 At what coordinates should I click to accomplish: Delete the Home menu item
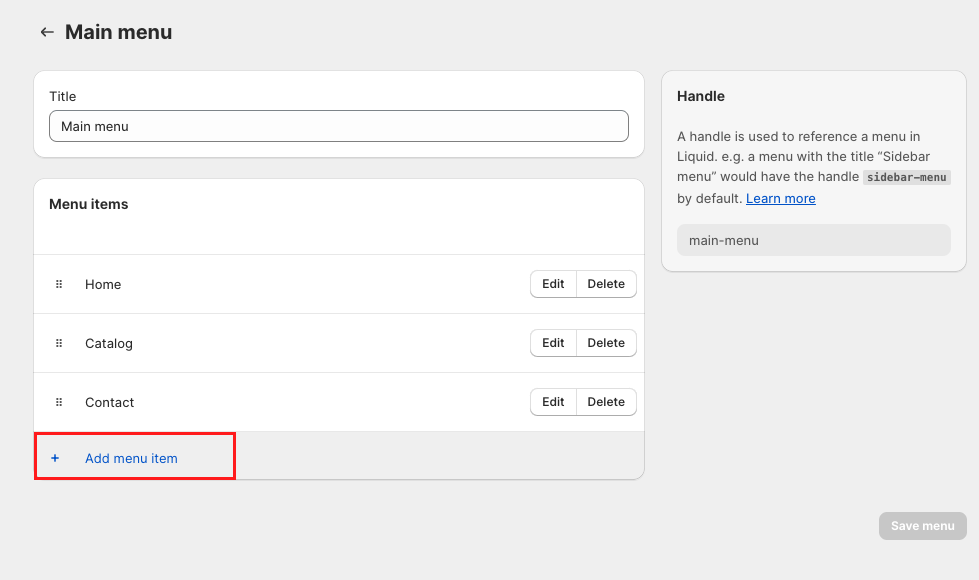(606, 284)
